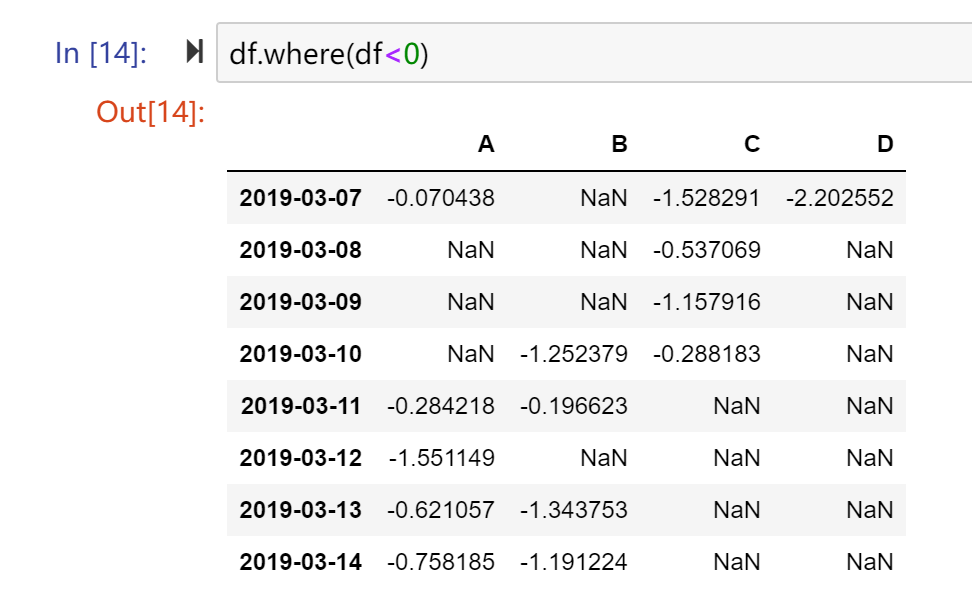
Task: Run cell 14 with the run icon
Action: click(195, 51)
